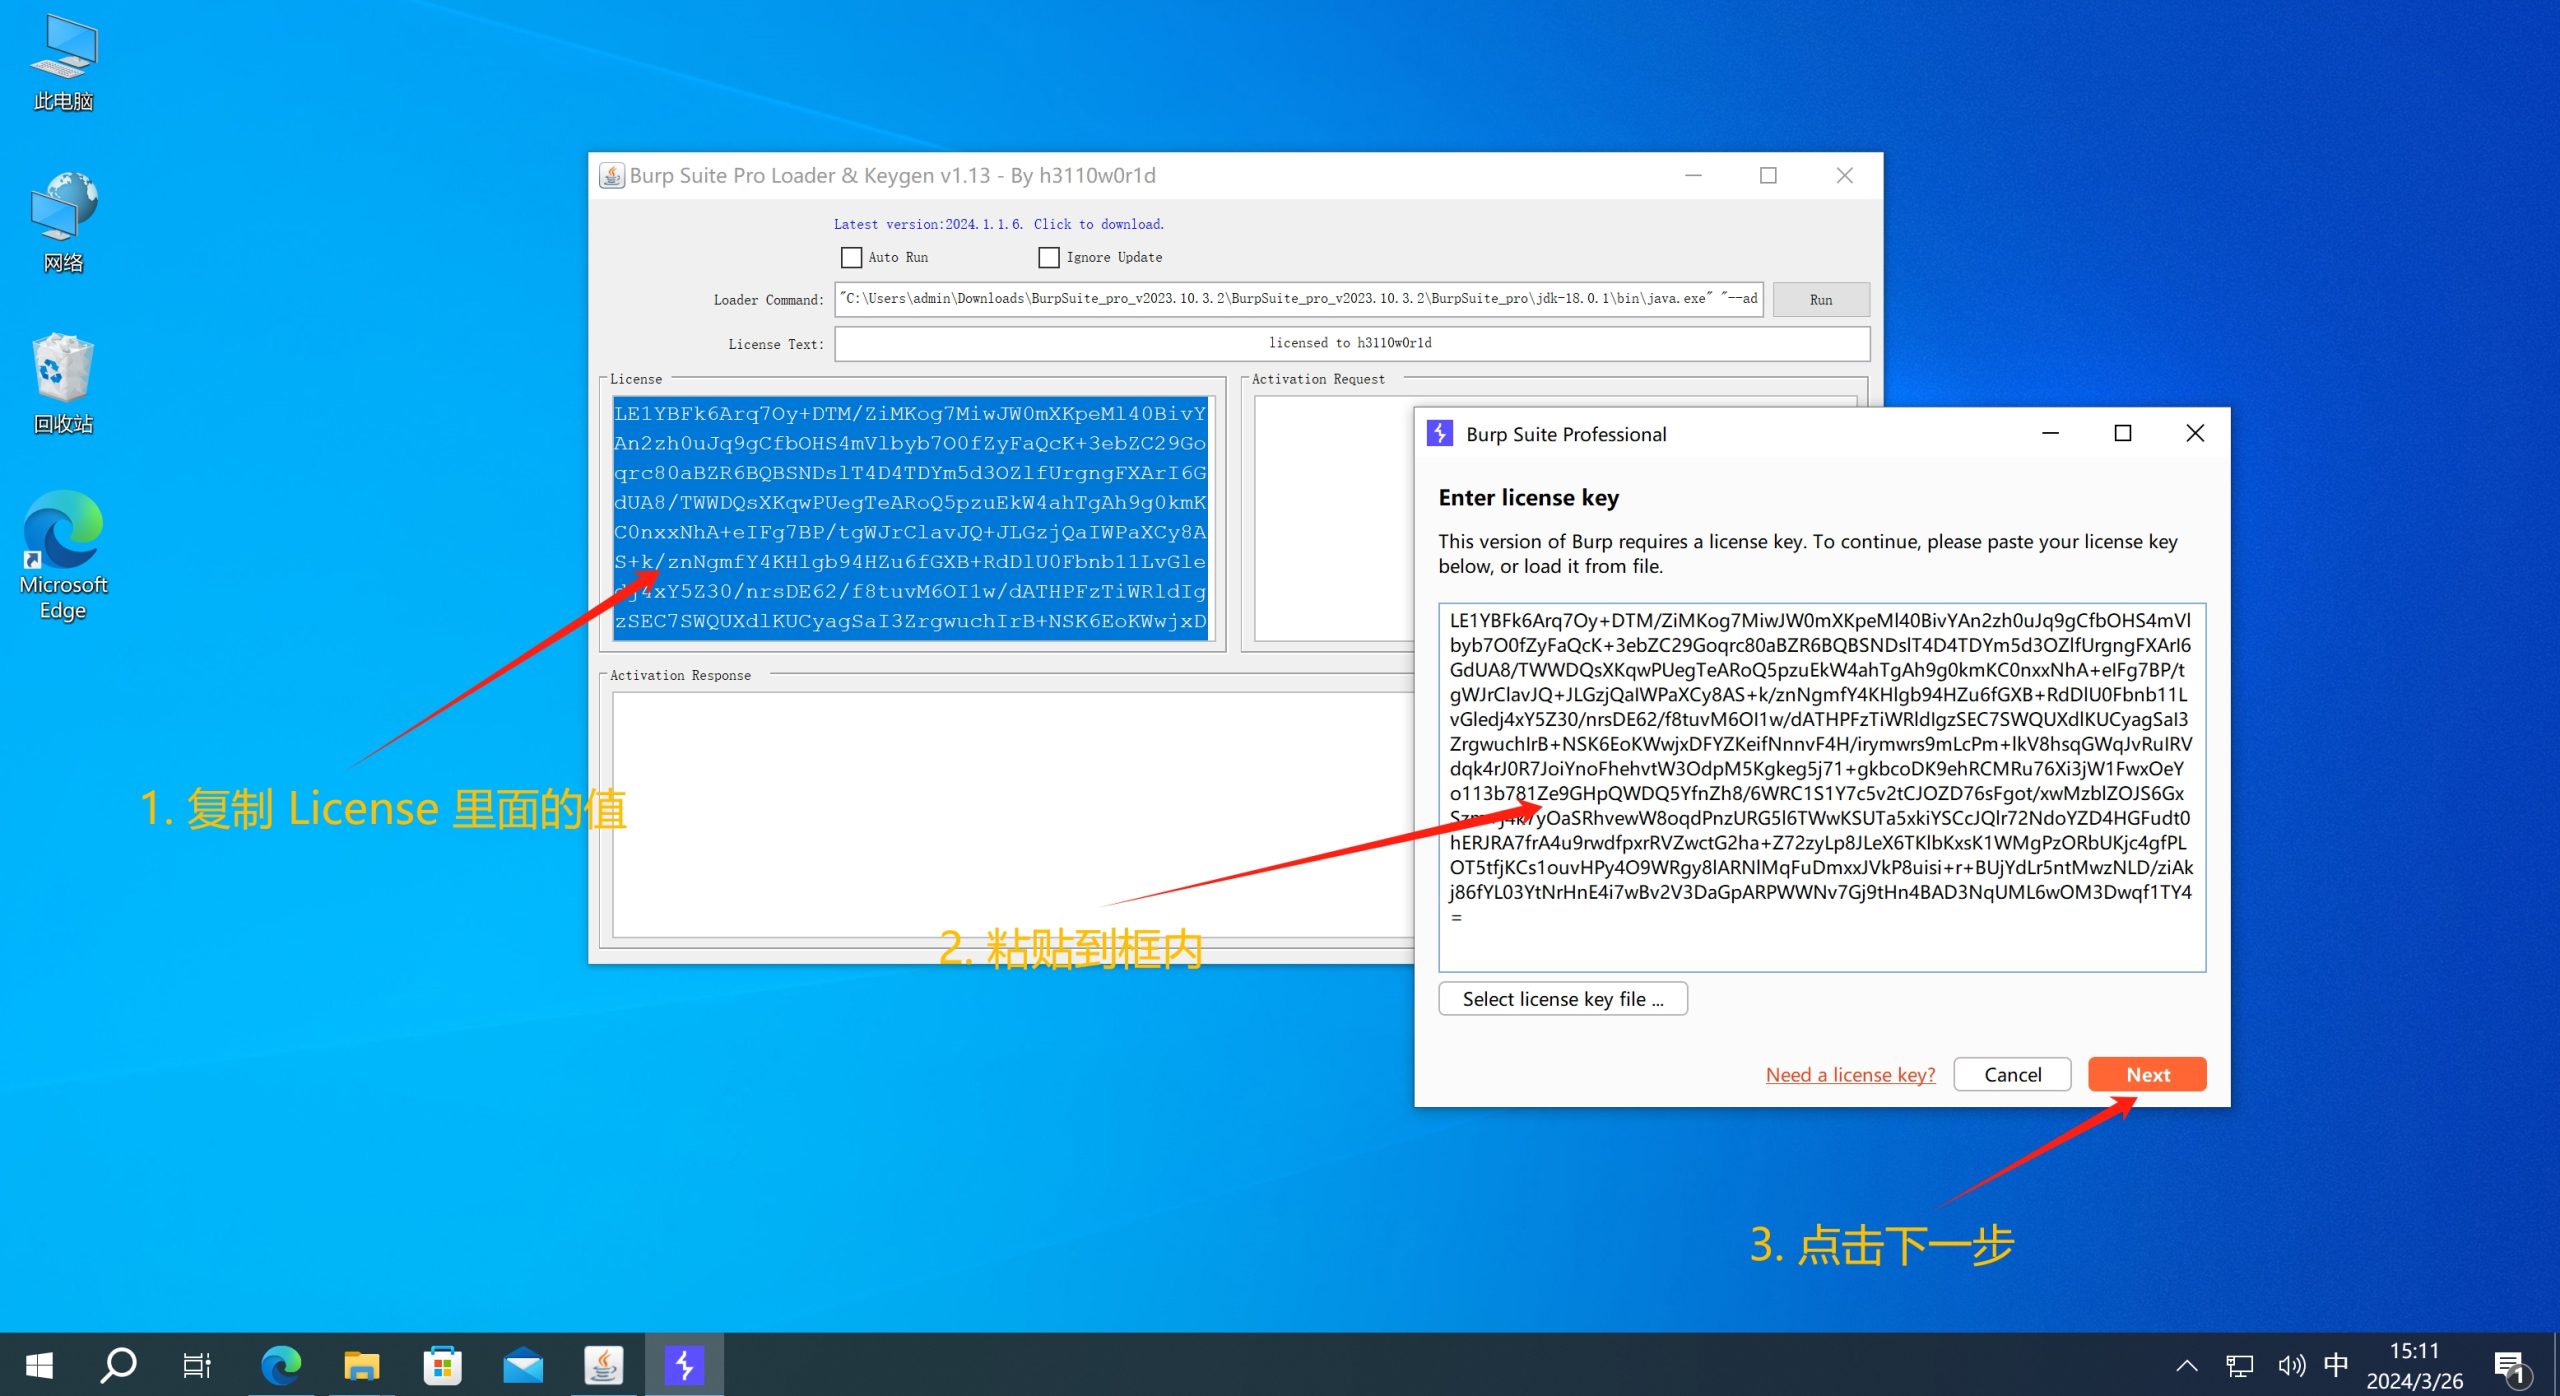Open the taskbar clock and date
Viewport: 2560px width, 1396px height.
pos(2414,1366)
